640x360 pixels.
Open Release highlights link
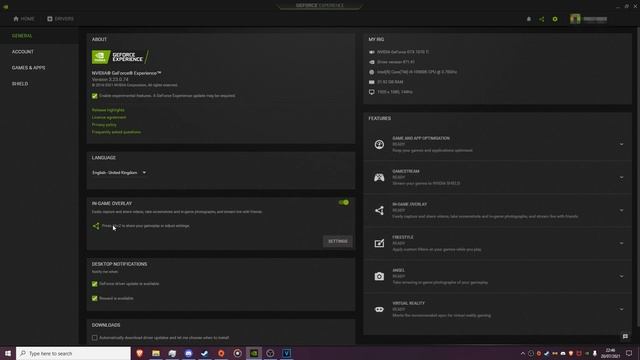108,110
